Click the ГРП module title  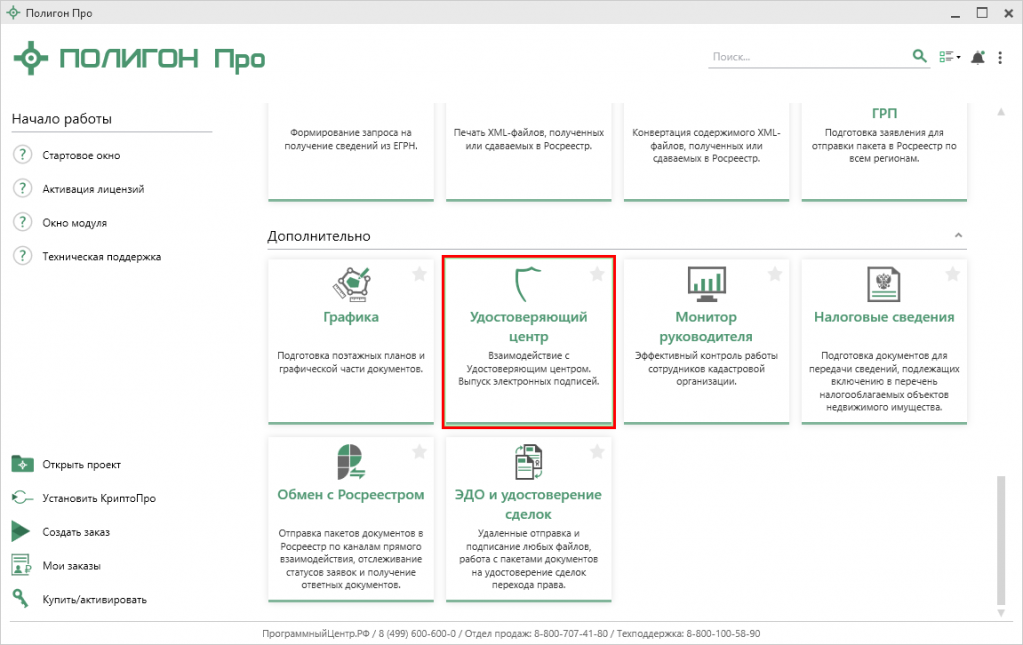884,113
